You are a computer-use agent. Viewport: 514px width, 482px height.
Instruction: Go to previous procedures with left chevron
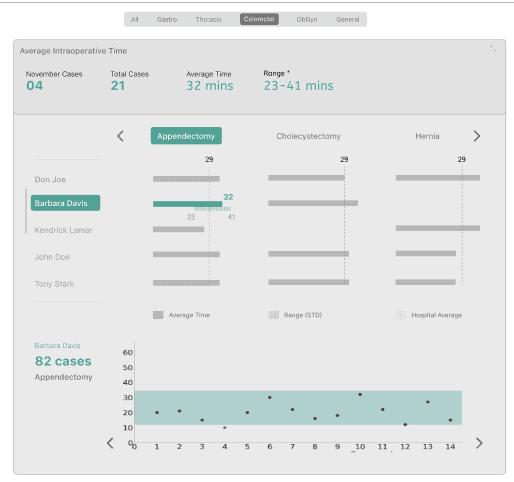pos(120,136)
